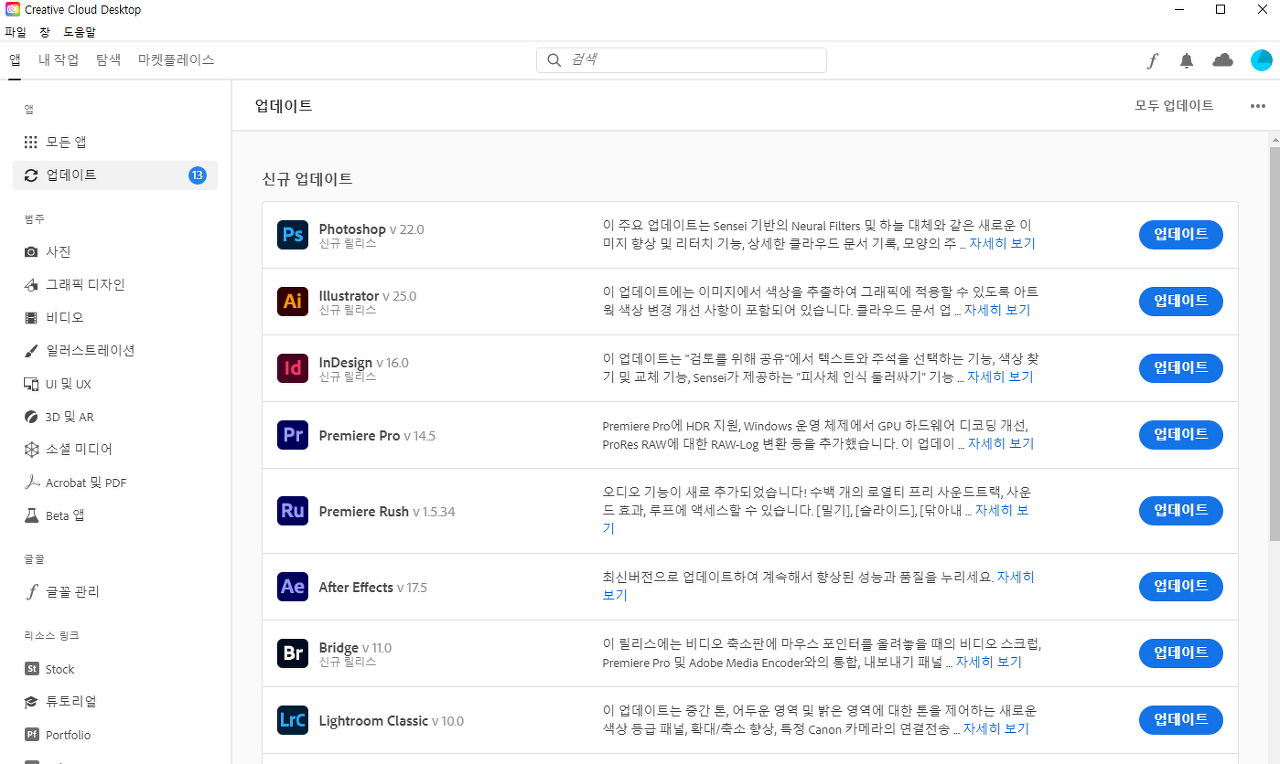Update Lightroom Classic with its 업데이트 button

click(1181, 720)
